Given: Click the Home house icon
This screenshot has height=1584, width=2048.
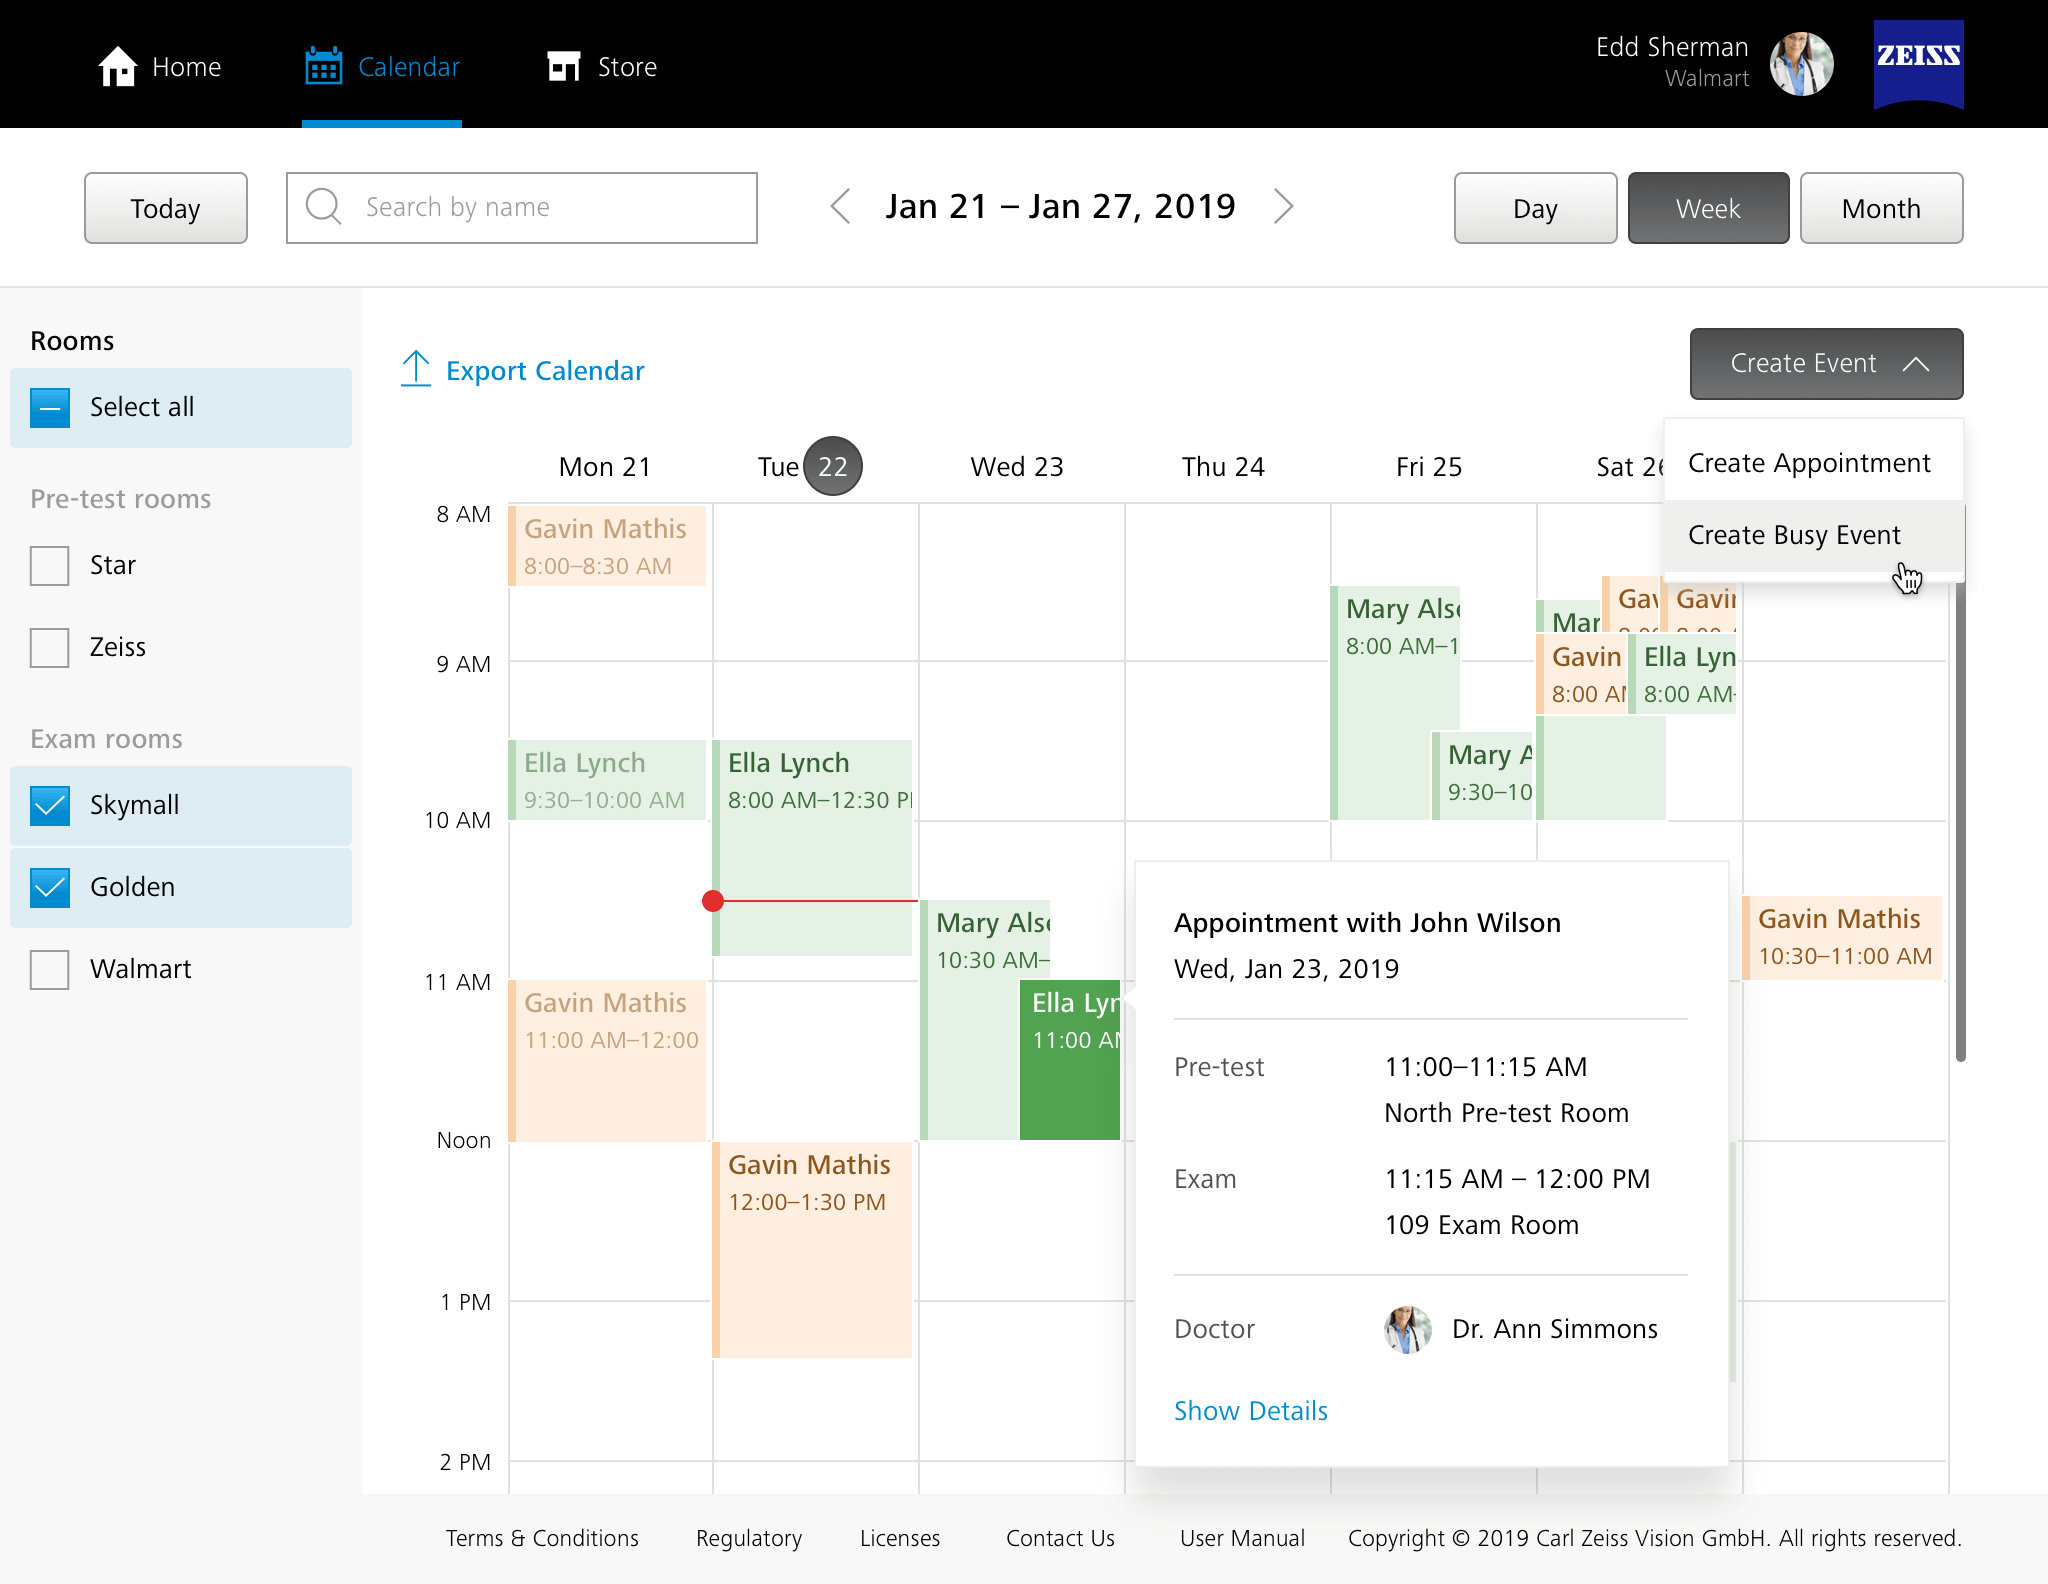Looking at the screenshot, I should pyautogui.click(x=117, y=67).
